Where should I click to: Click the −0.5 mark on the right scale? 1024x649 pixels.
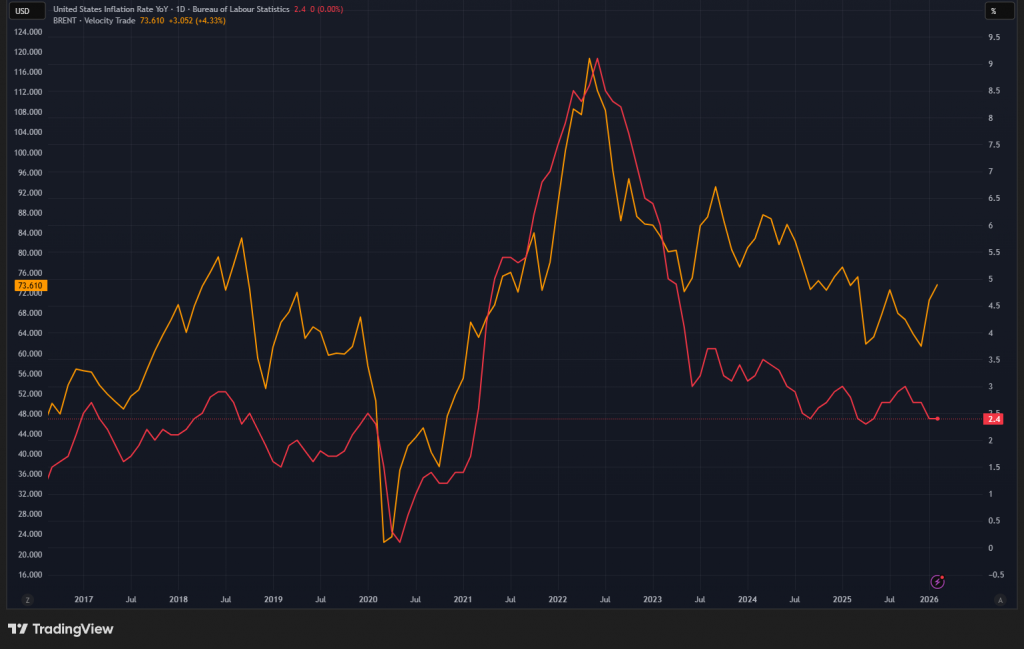point(994,575)
